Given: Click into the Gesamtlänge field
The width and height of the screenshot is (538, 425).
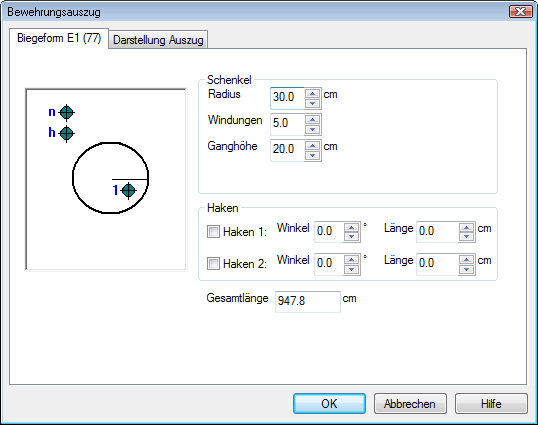Looking at the screenshot, I should pos(308,302).
